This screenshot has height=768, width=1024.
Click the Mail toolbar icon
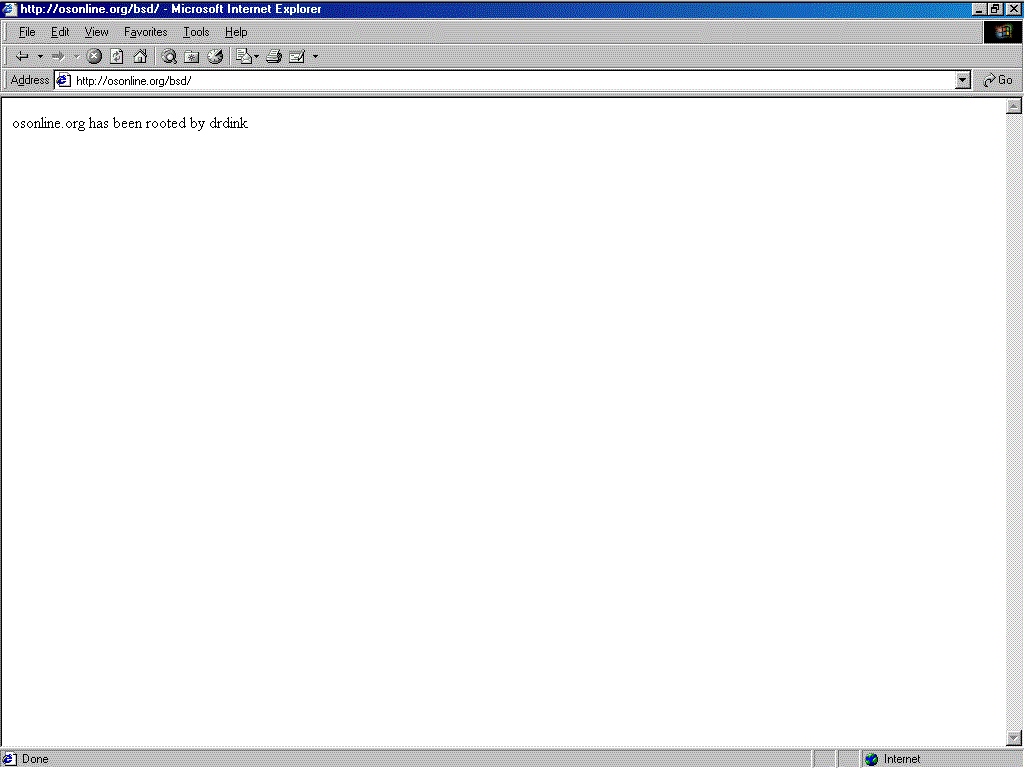243,56
